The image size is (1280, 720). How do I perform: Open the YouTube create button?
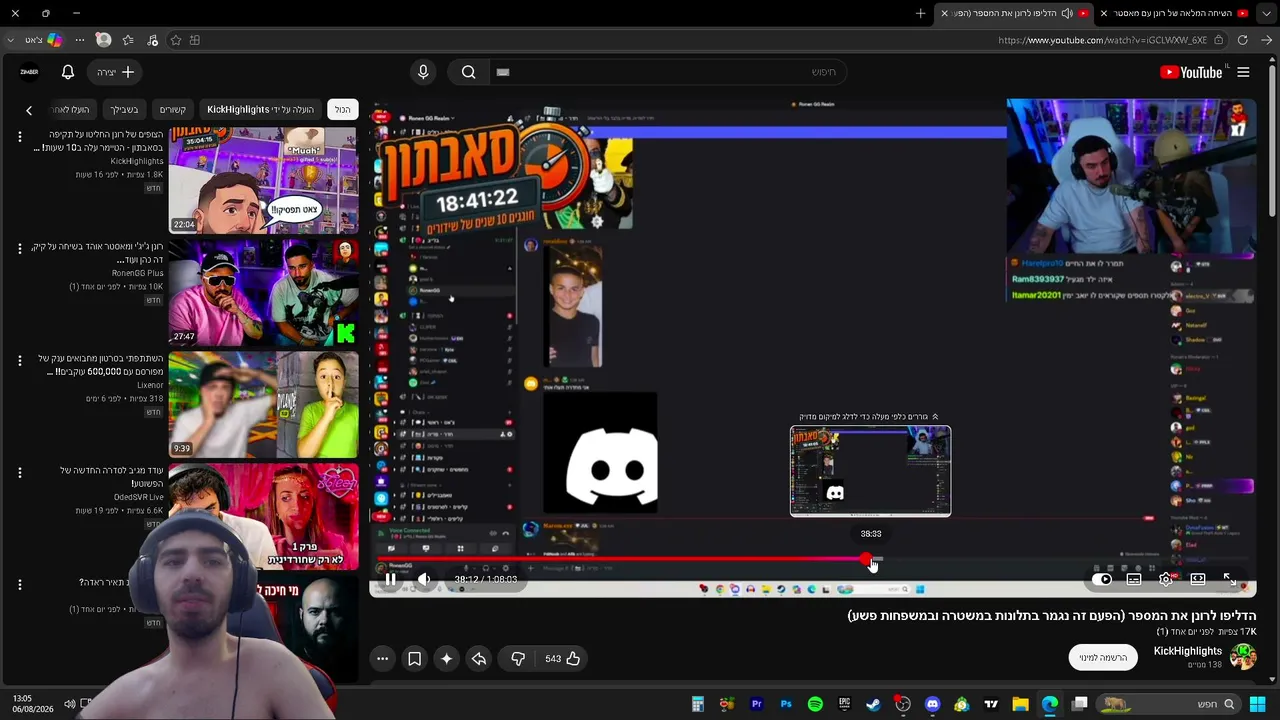(116, 72)
